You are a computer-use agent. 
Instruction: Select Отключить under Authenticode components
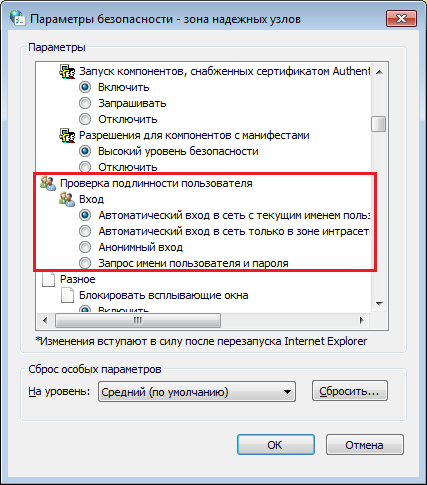click(85, 119)
